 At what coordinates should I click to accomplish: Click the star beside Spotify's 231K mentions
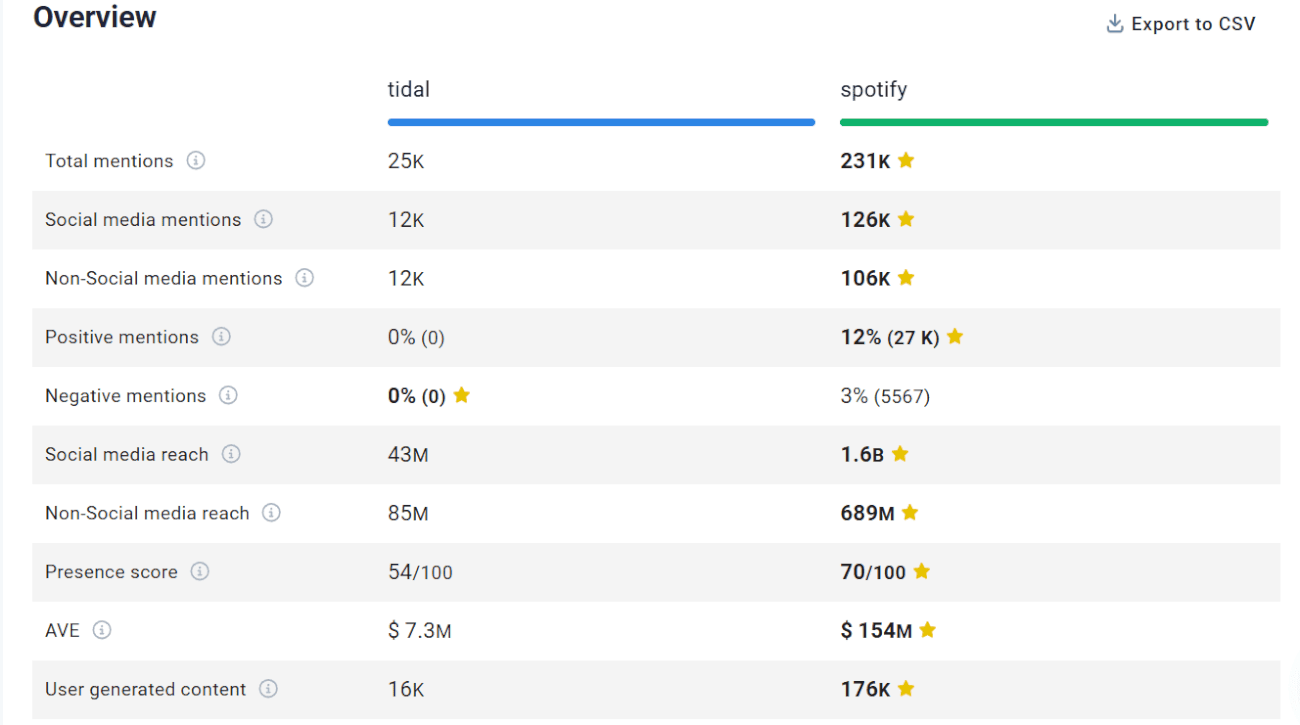coord(906,160)
